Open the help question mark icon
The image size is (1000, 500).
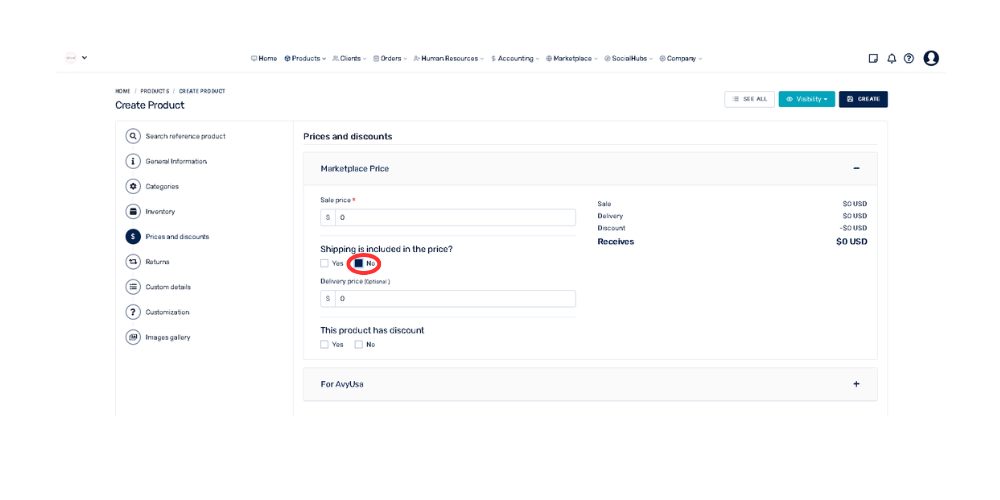coord(909,59)
